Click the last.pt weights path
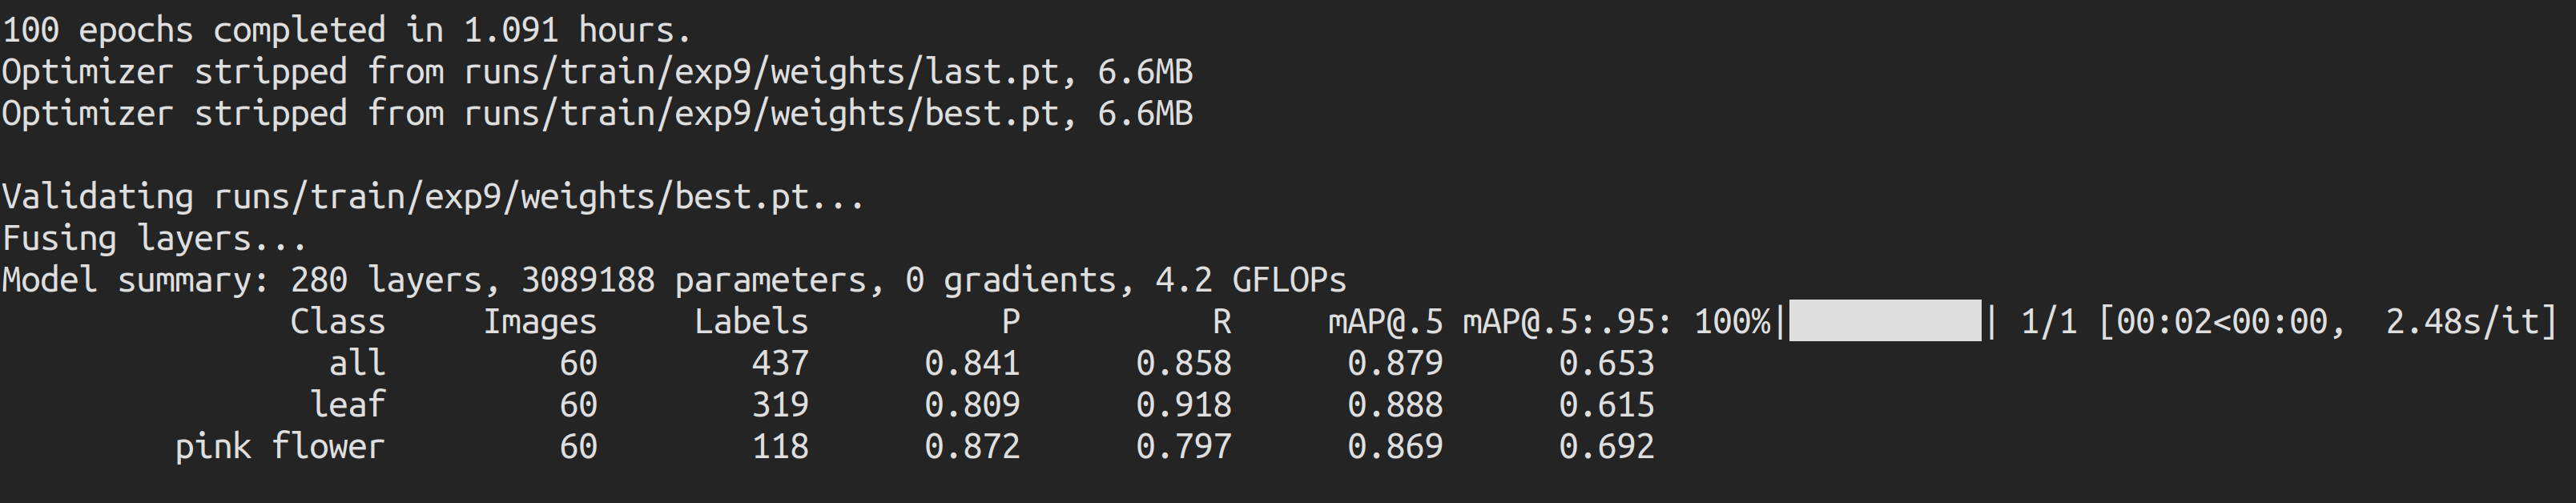Image resolution: width=2576 pixels, height=503 pixels. 761,72
